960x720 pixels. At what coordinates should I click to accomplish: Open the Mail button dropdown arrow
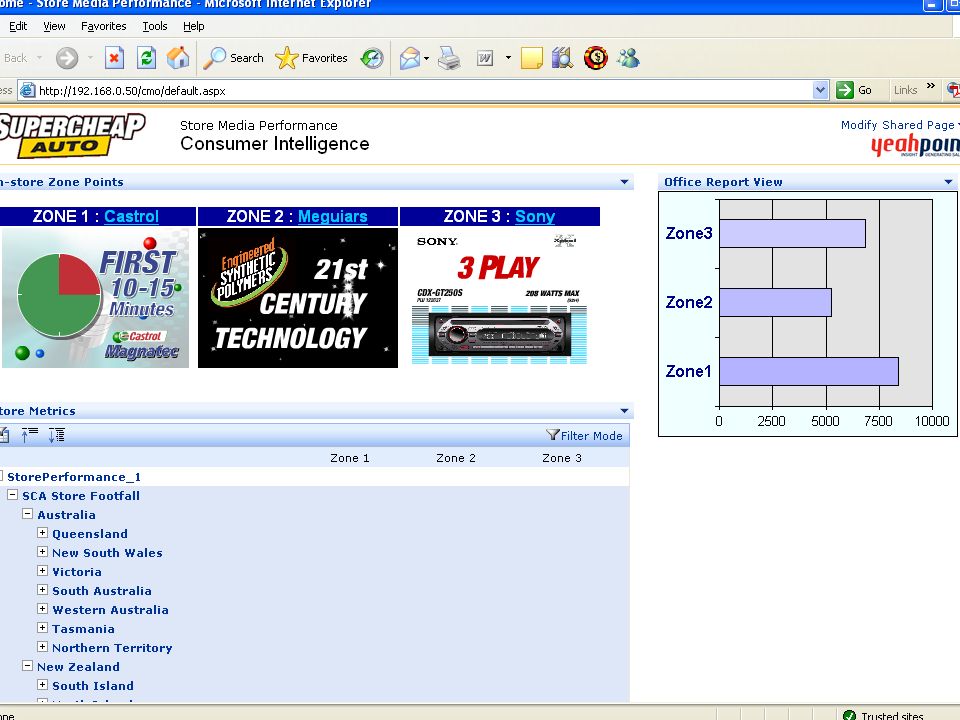click(427, 59)
